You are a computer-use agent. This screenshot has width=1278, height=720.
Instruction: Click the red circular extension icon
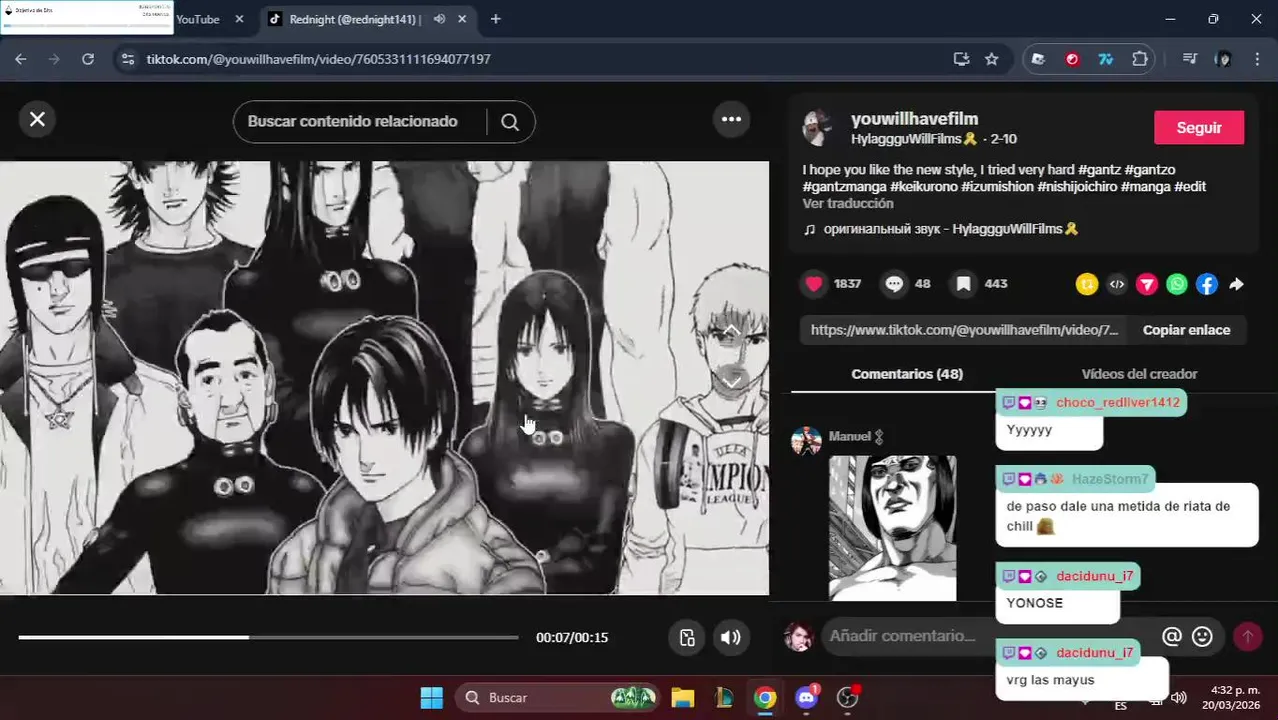[x=1072, y=59]
